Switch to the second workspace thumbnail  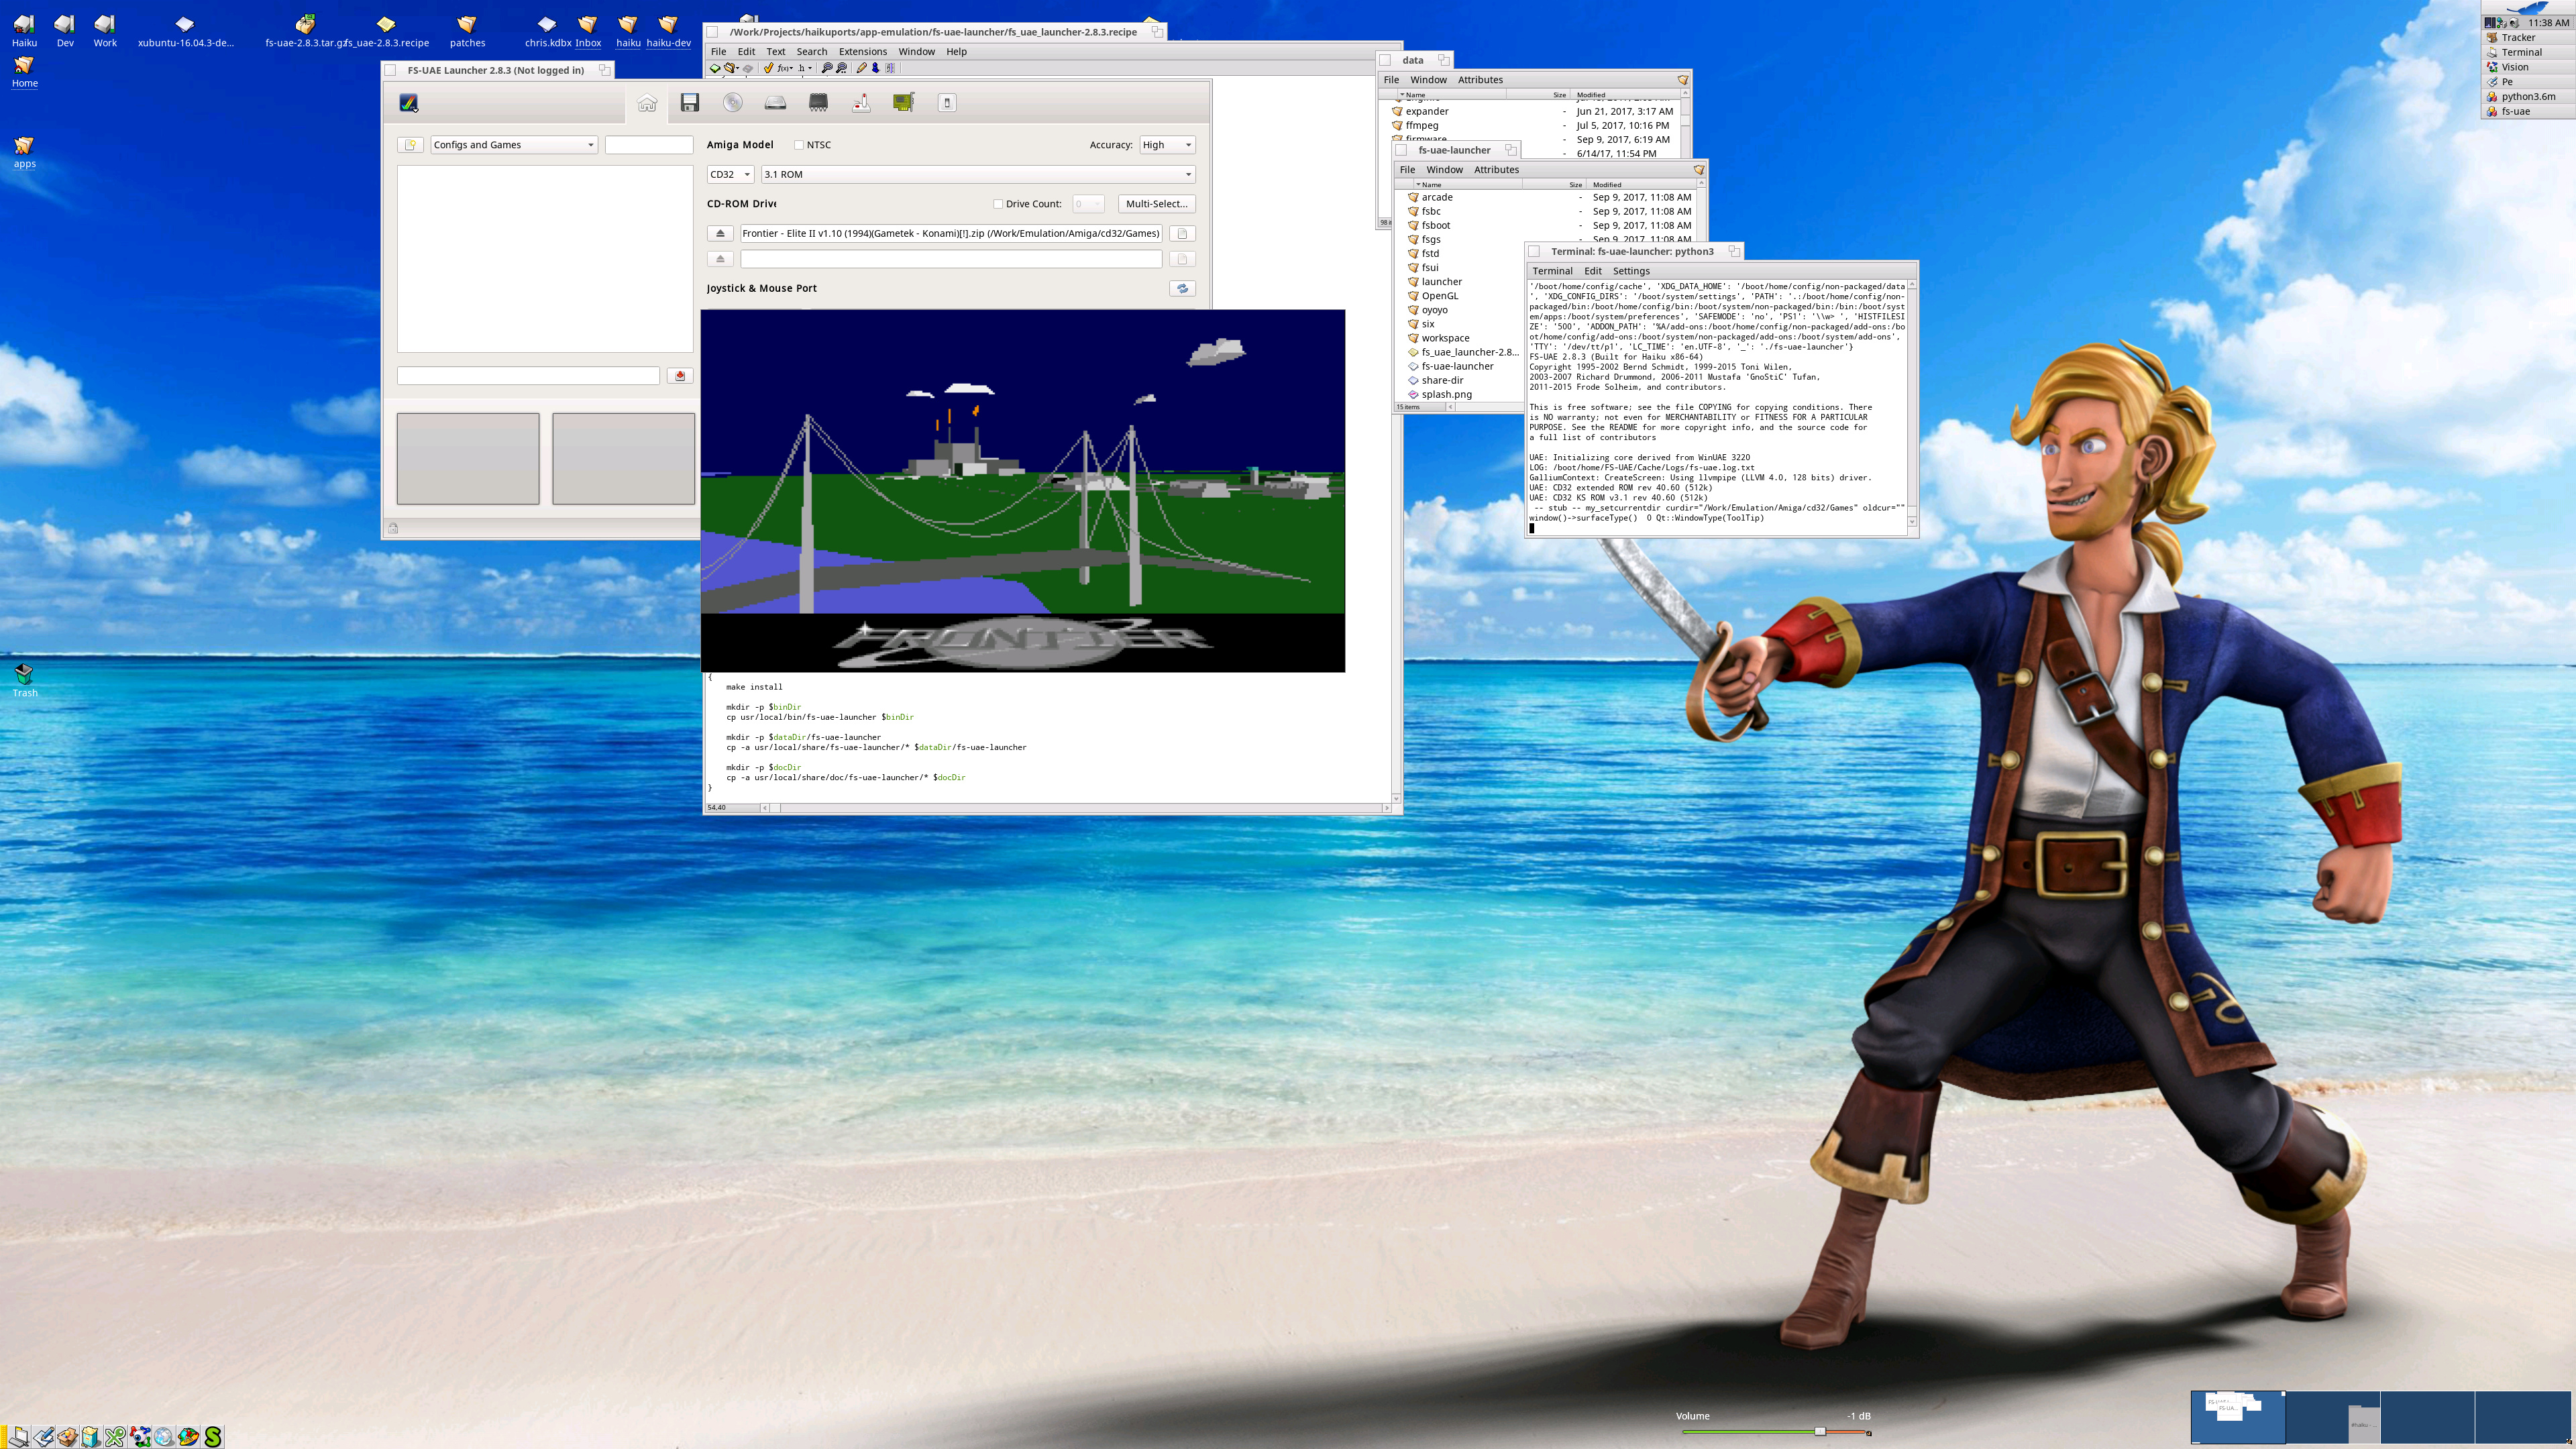click(x=2332, y=1418)
